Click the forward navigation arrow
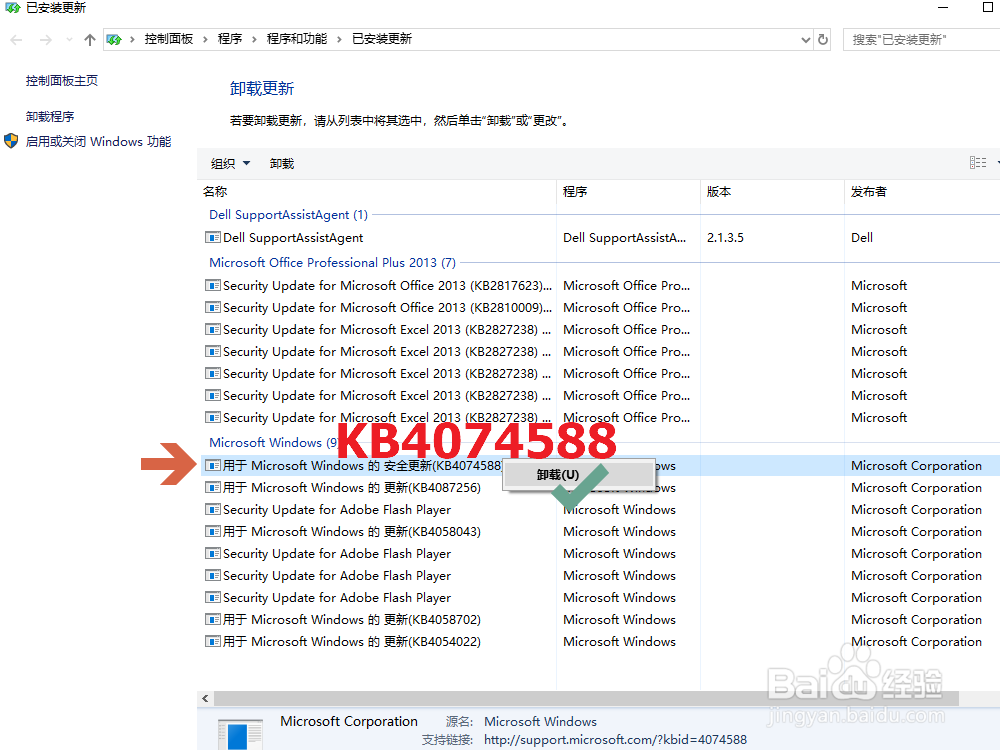 tap(45, 40)
